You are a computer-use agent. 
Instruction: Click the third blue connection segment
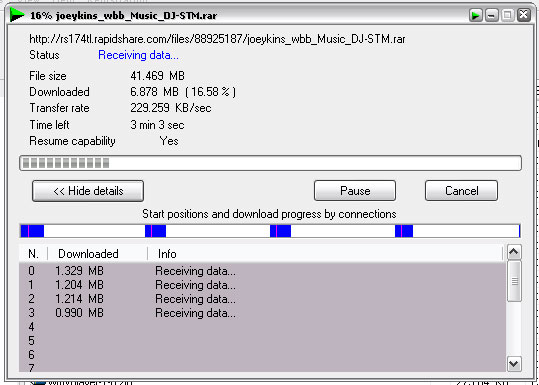click(280, 231)
